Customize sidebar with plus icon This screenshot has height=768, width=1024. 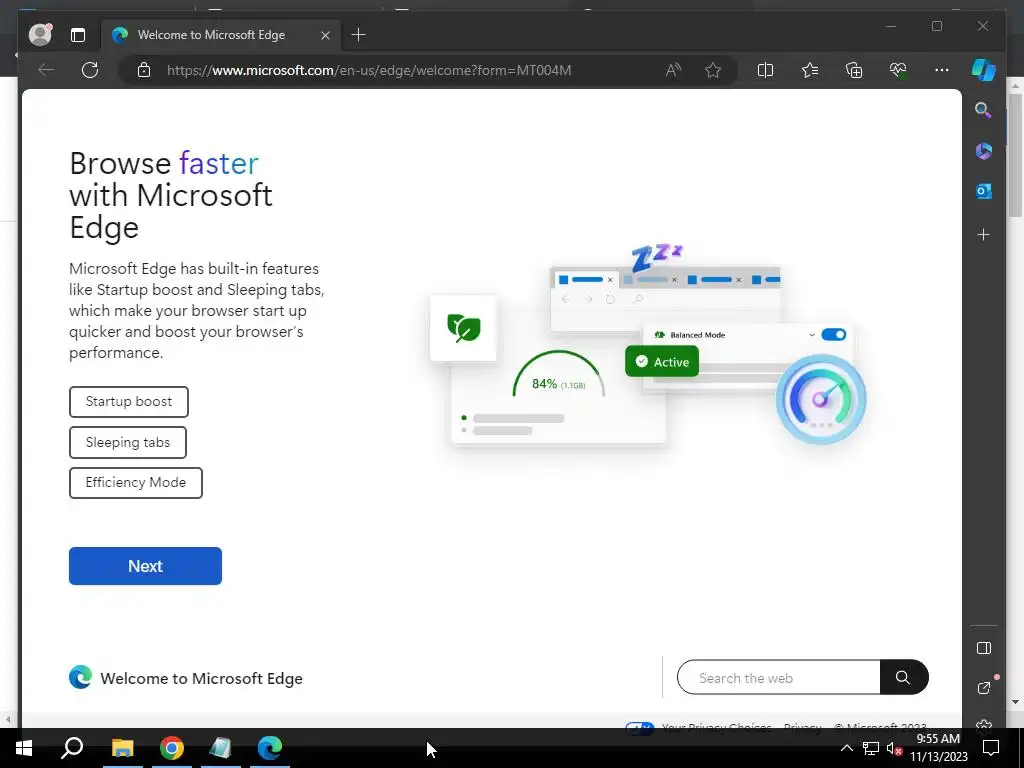[984, 234]
